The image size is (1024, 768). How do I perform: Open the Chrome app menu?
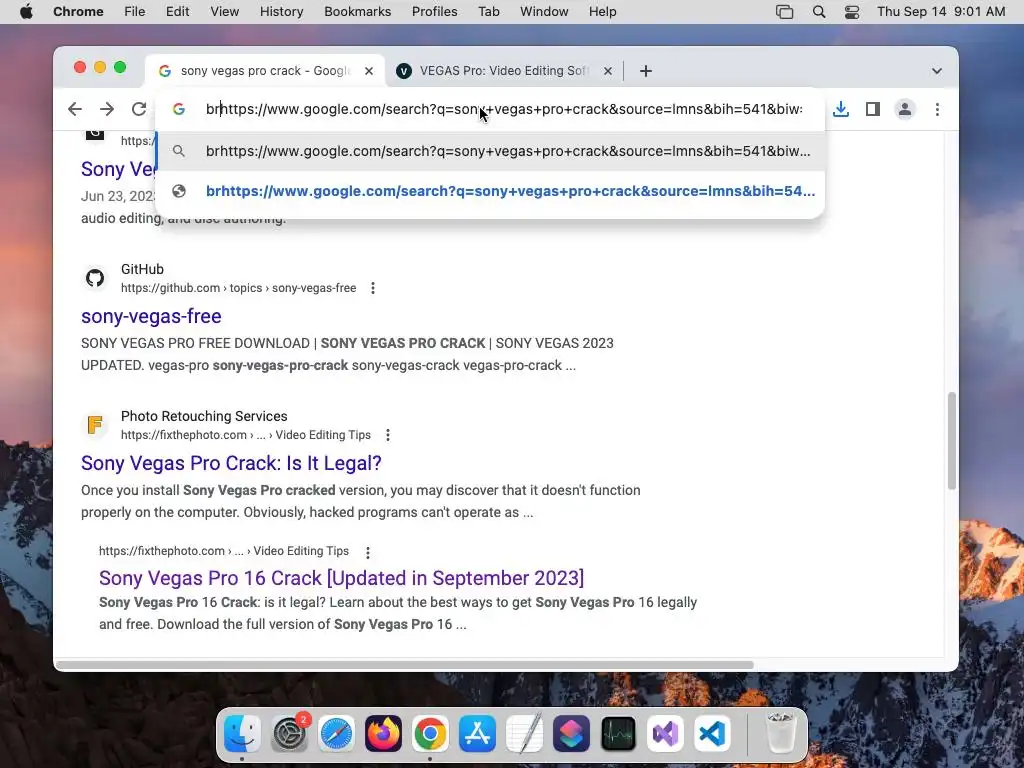(x=78, y=12)
